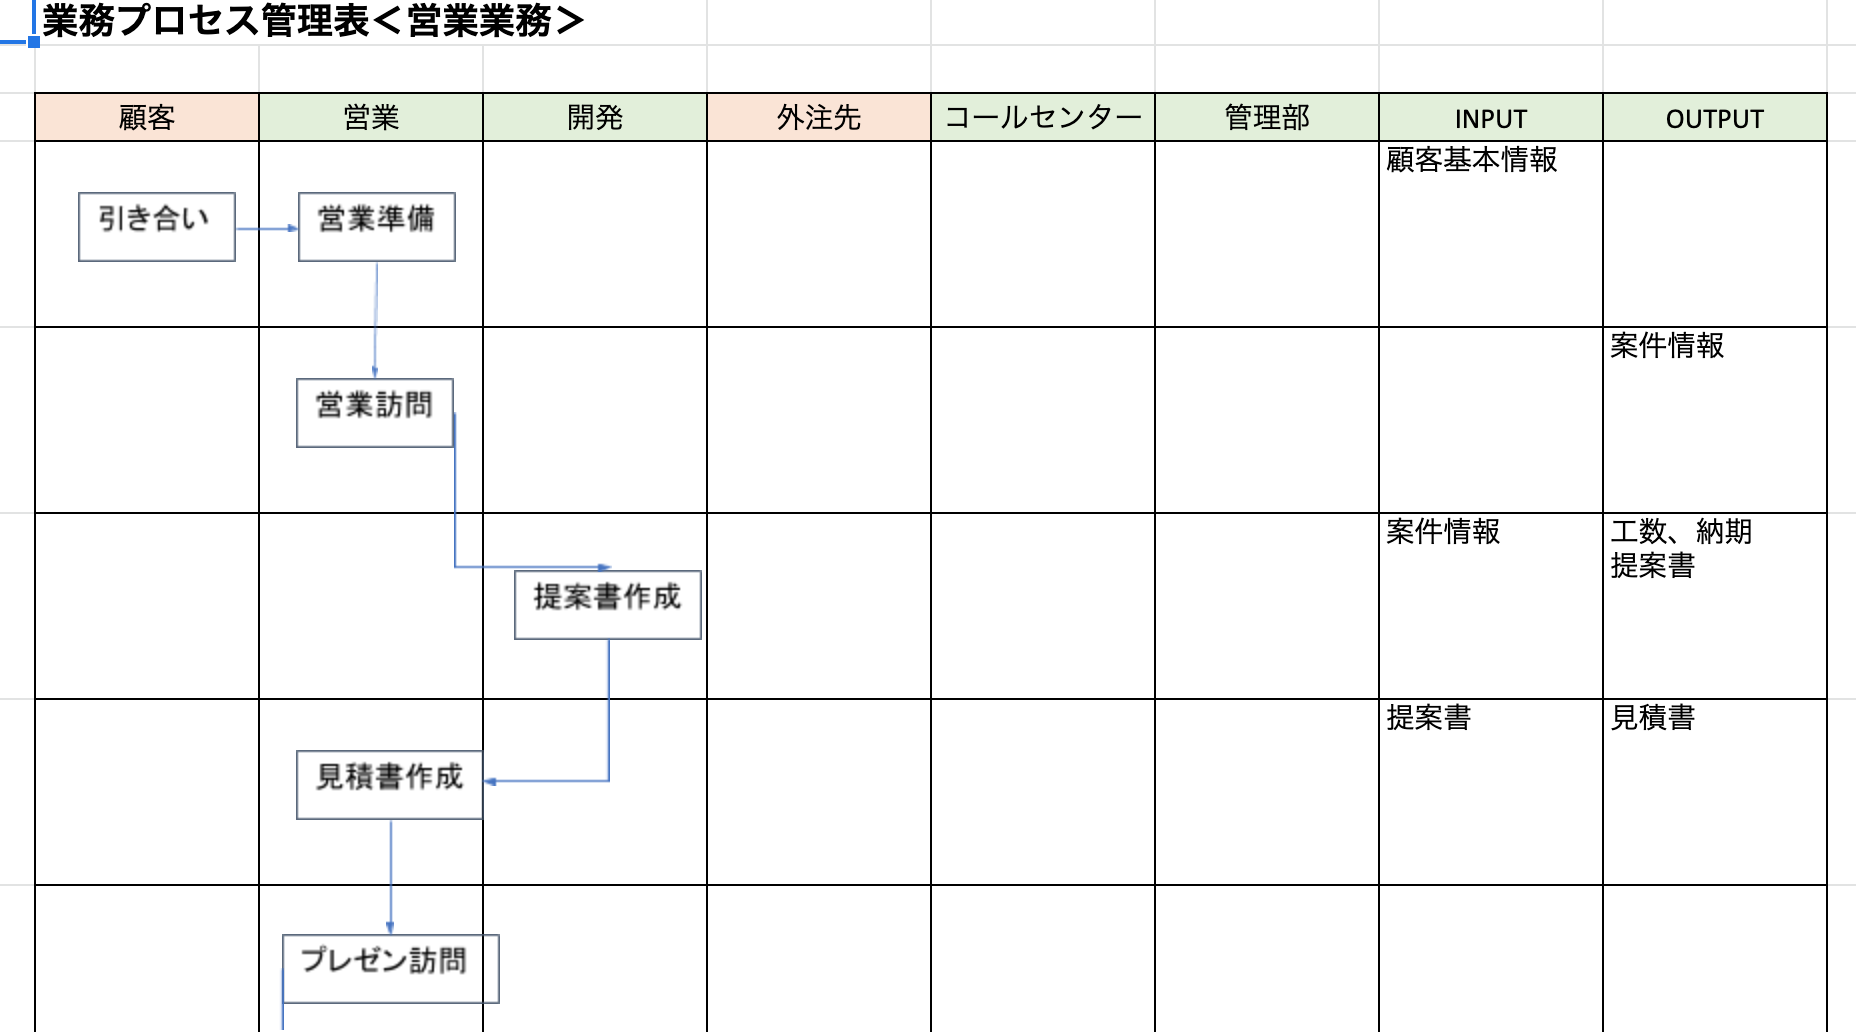Select the 提案書作成 flowchart box
This screenshot has height=1032, width=1856.
click(608, 605)
